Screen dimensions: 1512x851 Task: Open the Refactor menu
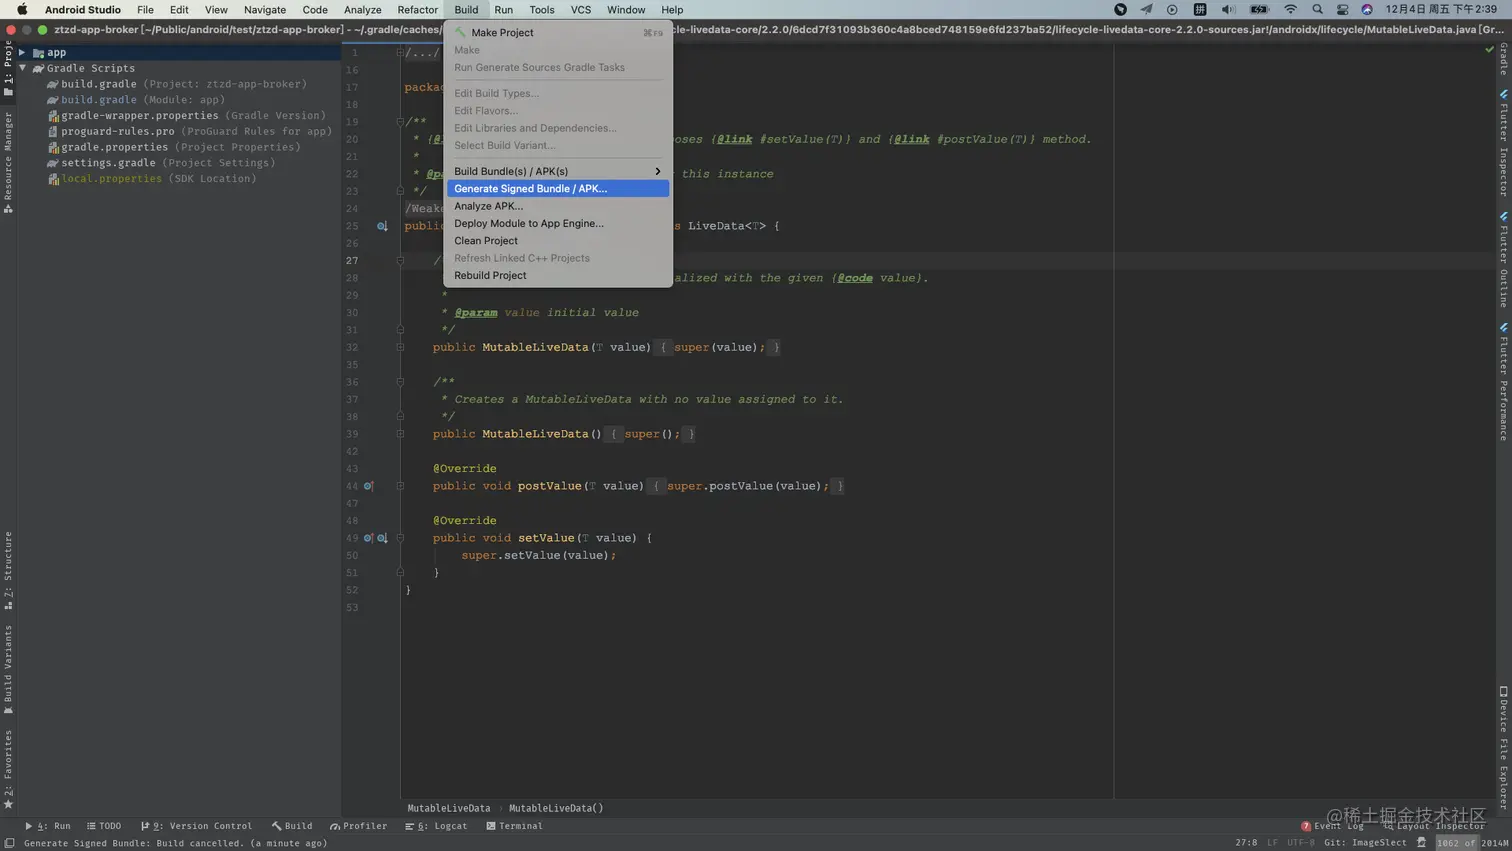pos(417,10)
